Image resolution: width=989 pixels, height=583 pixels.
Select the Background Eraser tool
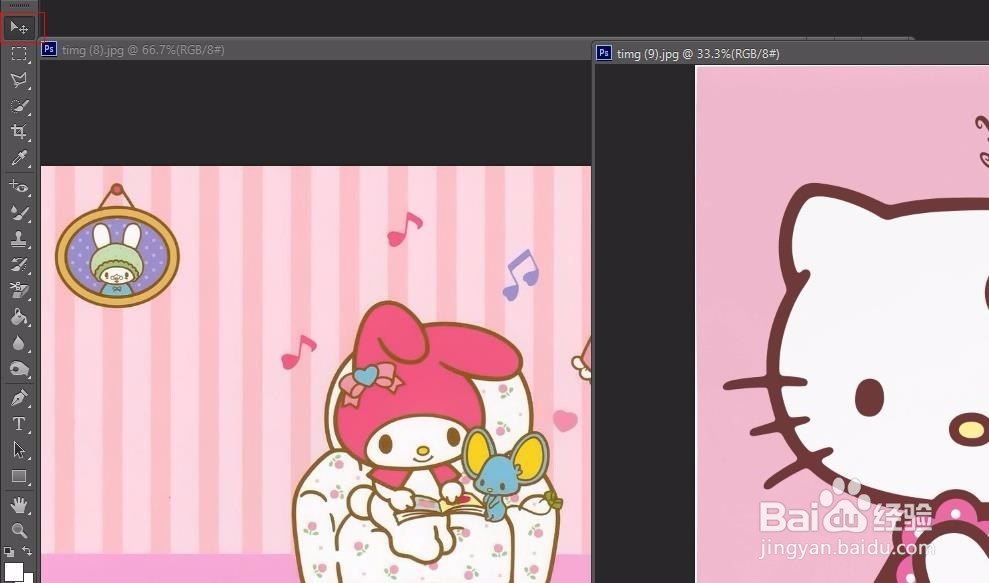(19, 290)
